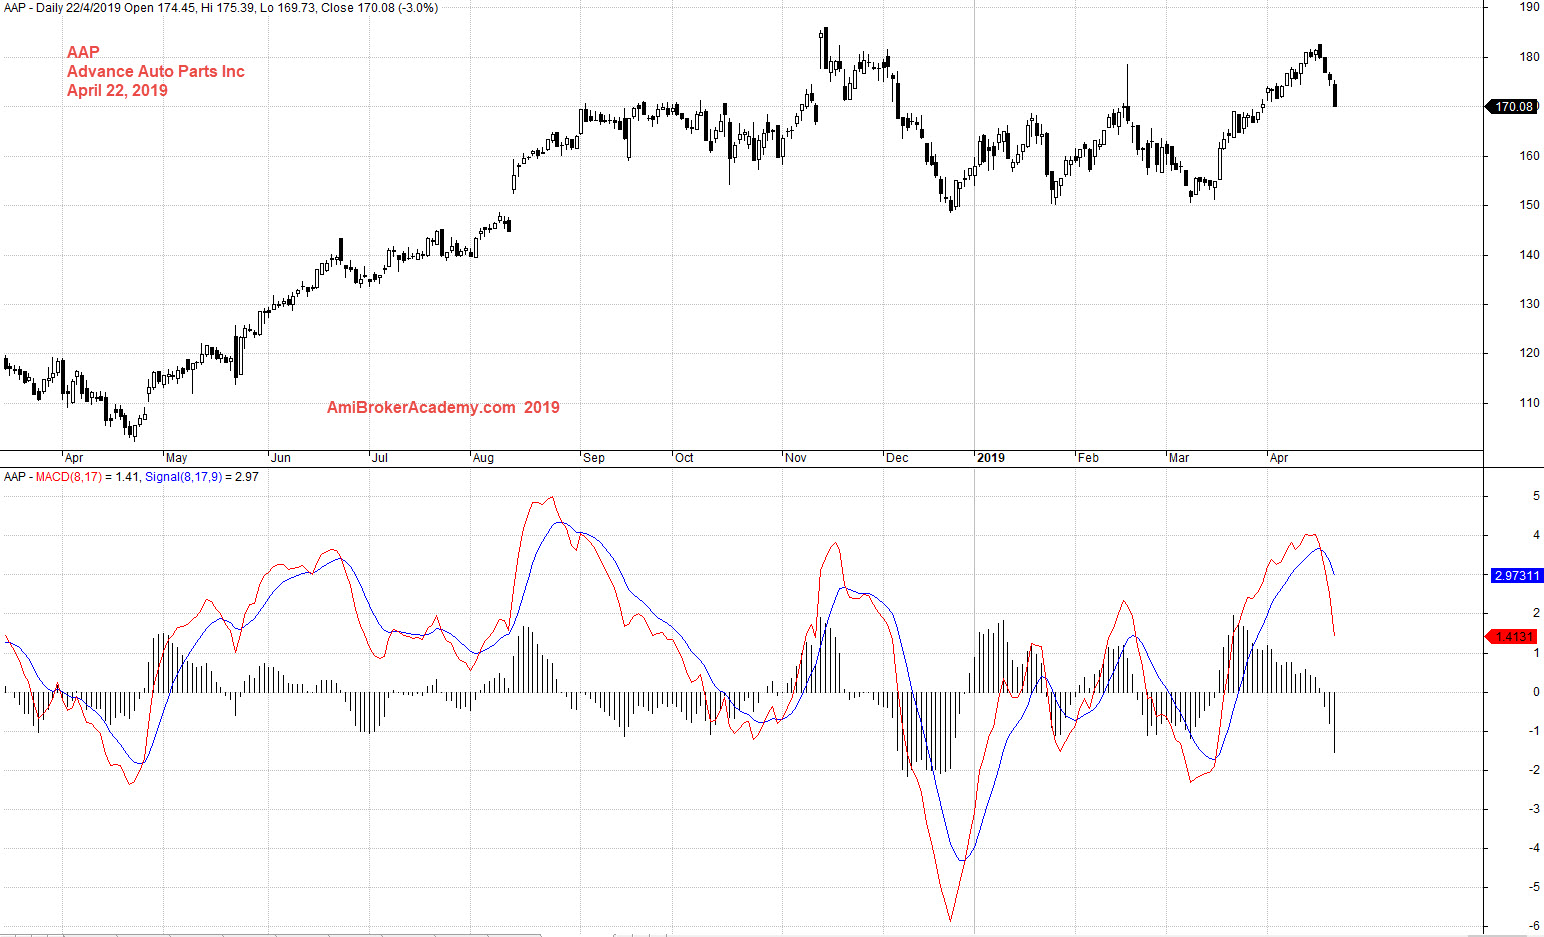Click the 180 price axis label

pyautogui.click(x=1529, y=57)
